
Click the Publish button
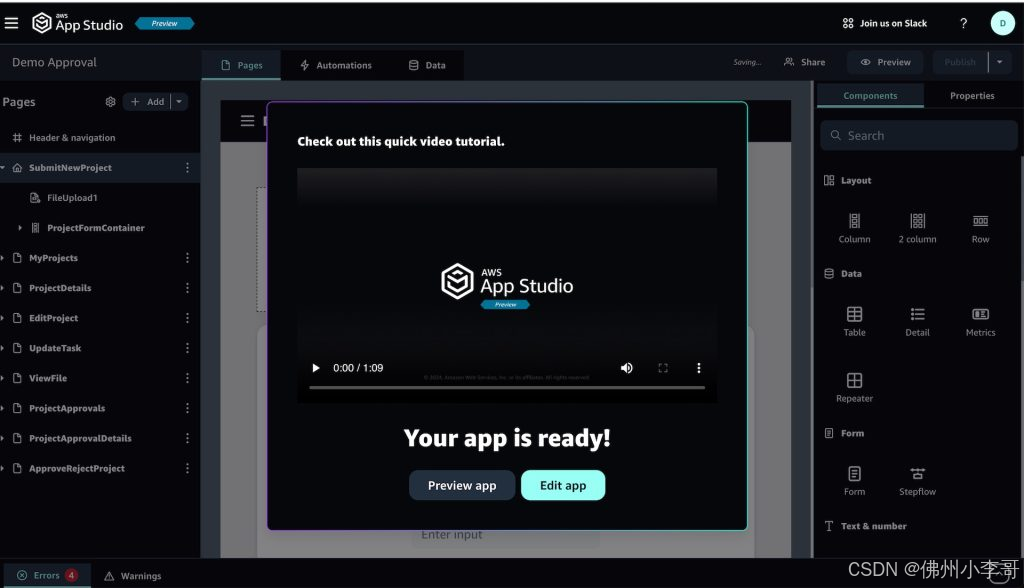point(960,62)
